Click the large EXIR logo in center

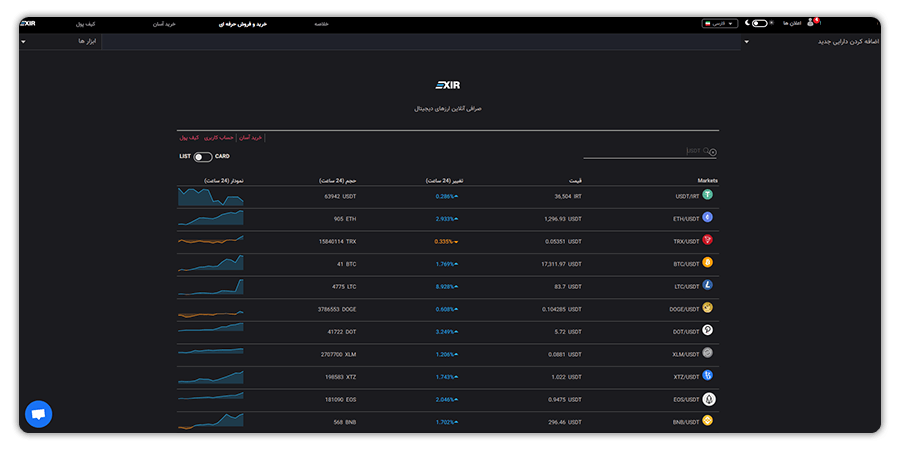(448, 86)
